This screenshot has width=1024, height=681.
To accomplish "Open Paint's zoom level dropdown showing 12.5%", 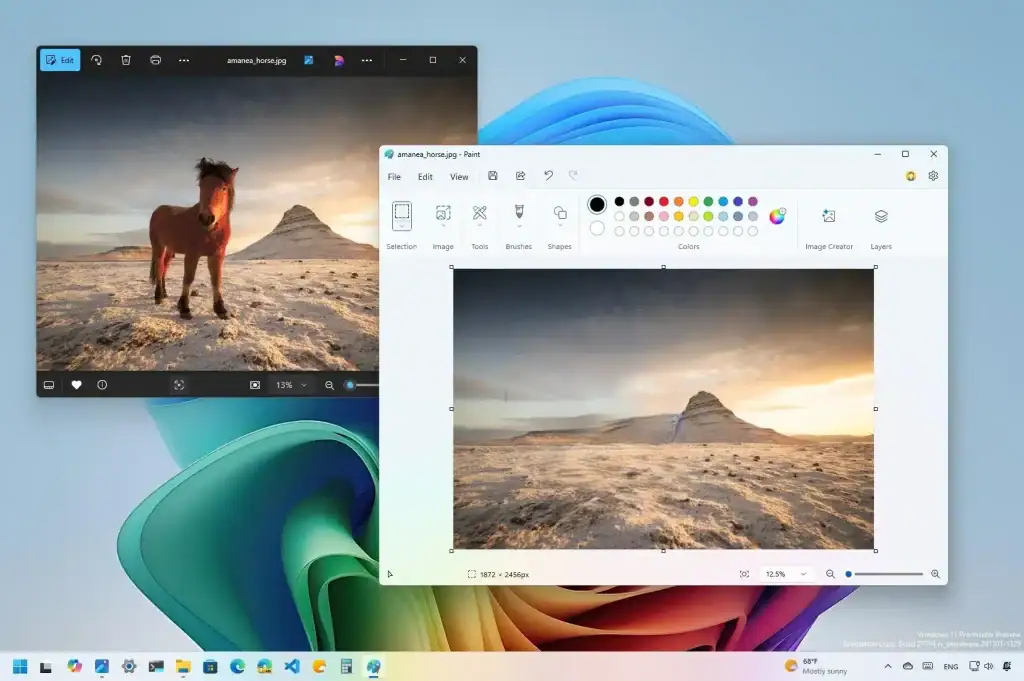I will [x=786, y=574].
